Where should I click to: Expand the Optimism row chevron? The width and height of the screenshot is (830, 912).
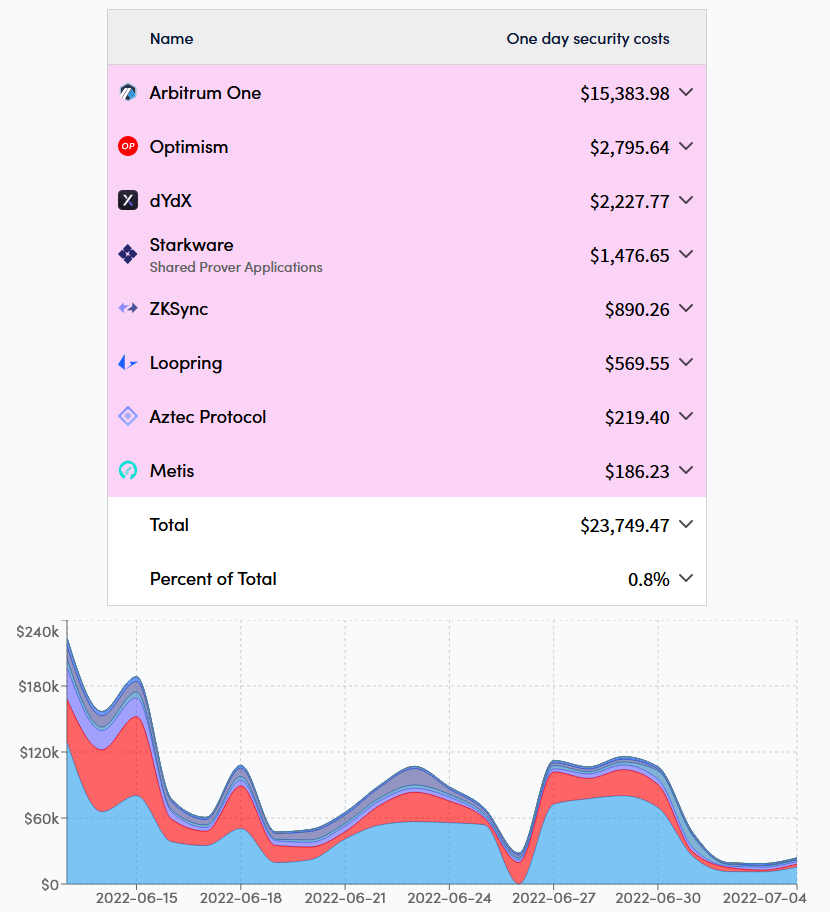click(x=686, y=146)
